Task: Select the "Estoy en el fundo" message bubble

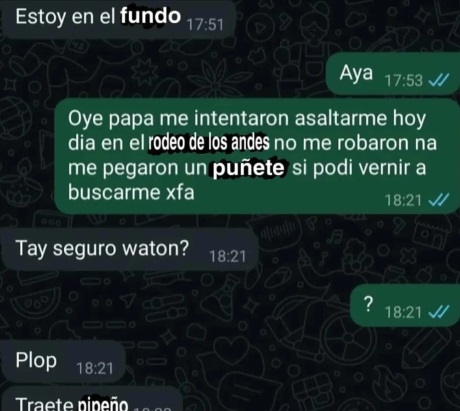Action: click(x=118, y=18)
